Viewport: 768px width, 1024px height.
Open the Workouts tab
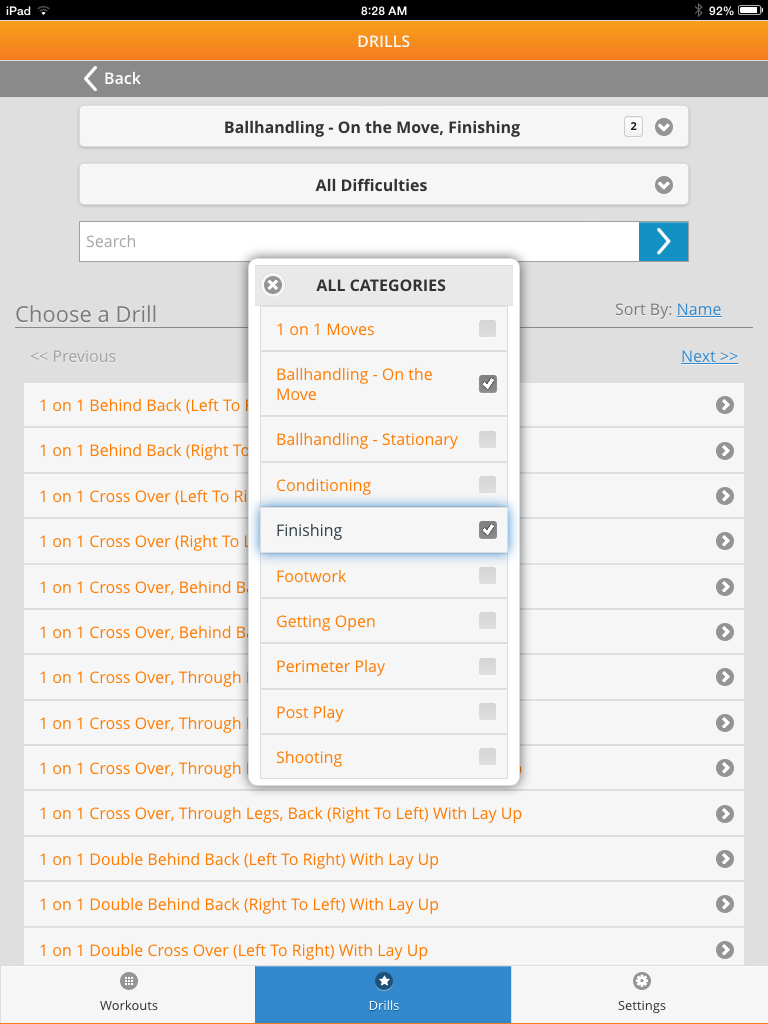tap(128, 993)
